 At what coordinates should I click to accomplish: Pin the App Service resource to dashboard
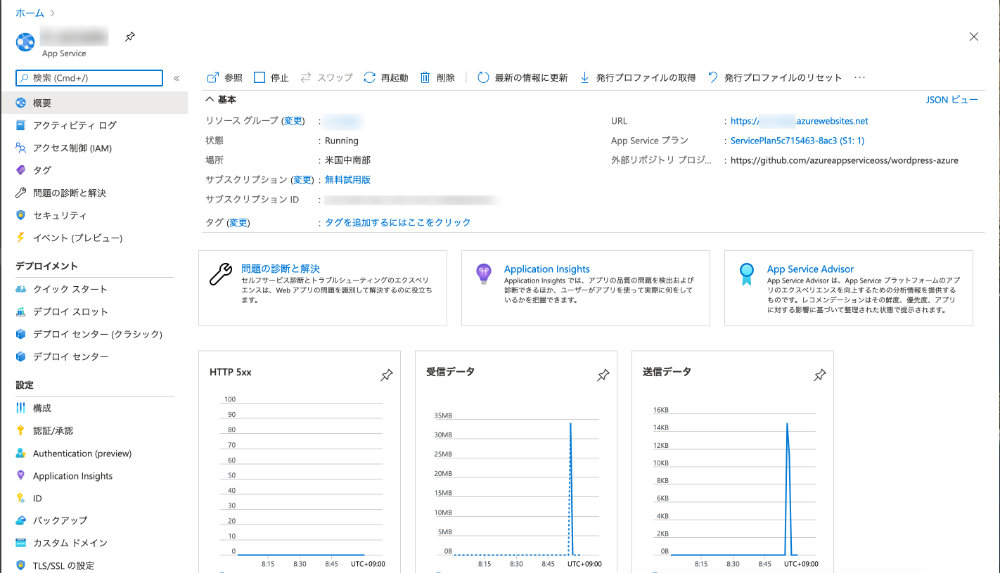coord(130,37)
